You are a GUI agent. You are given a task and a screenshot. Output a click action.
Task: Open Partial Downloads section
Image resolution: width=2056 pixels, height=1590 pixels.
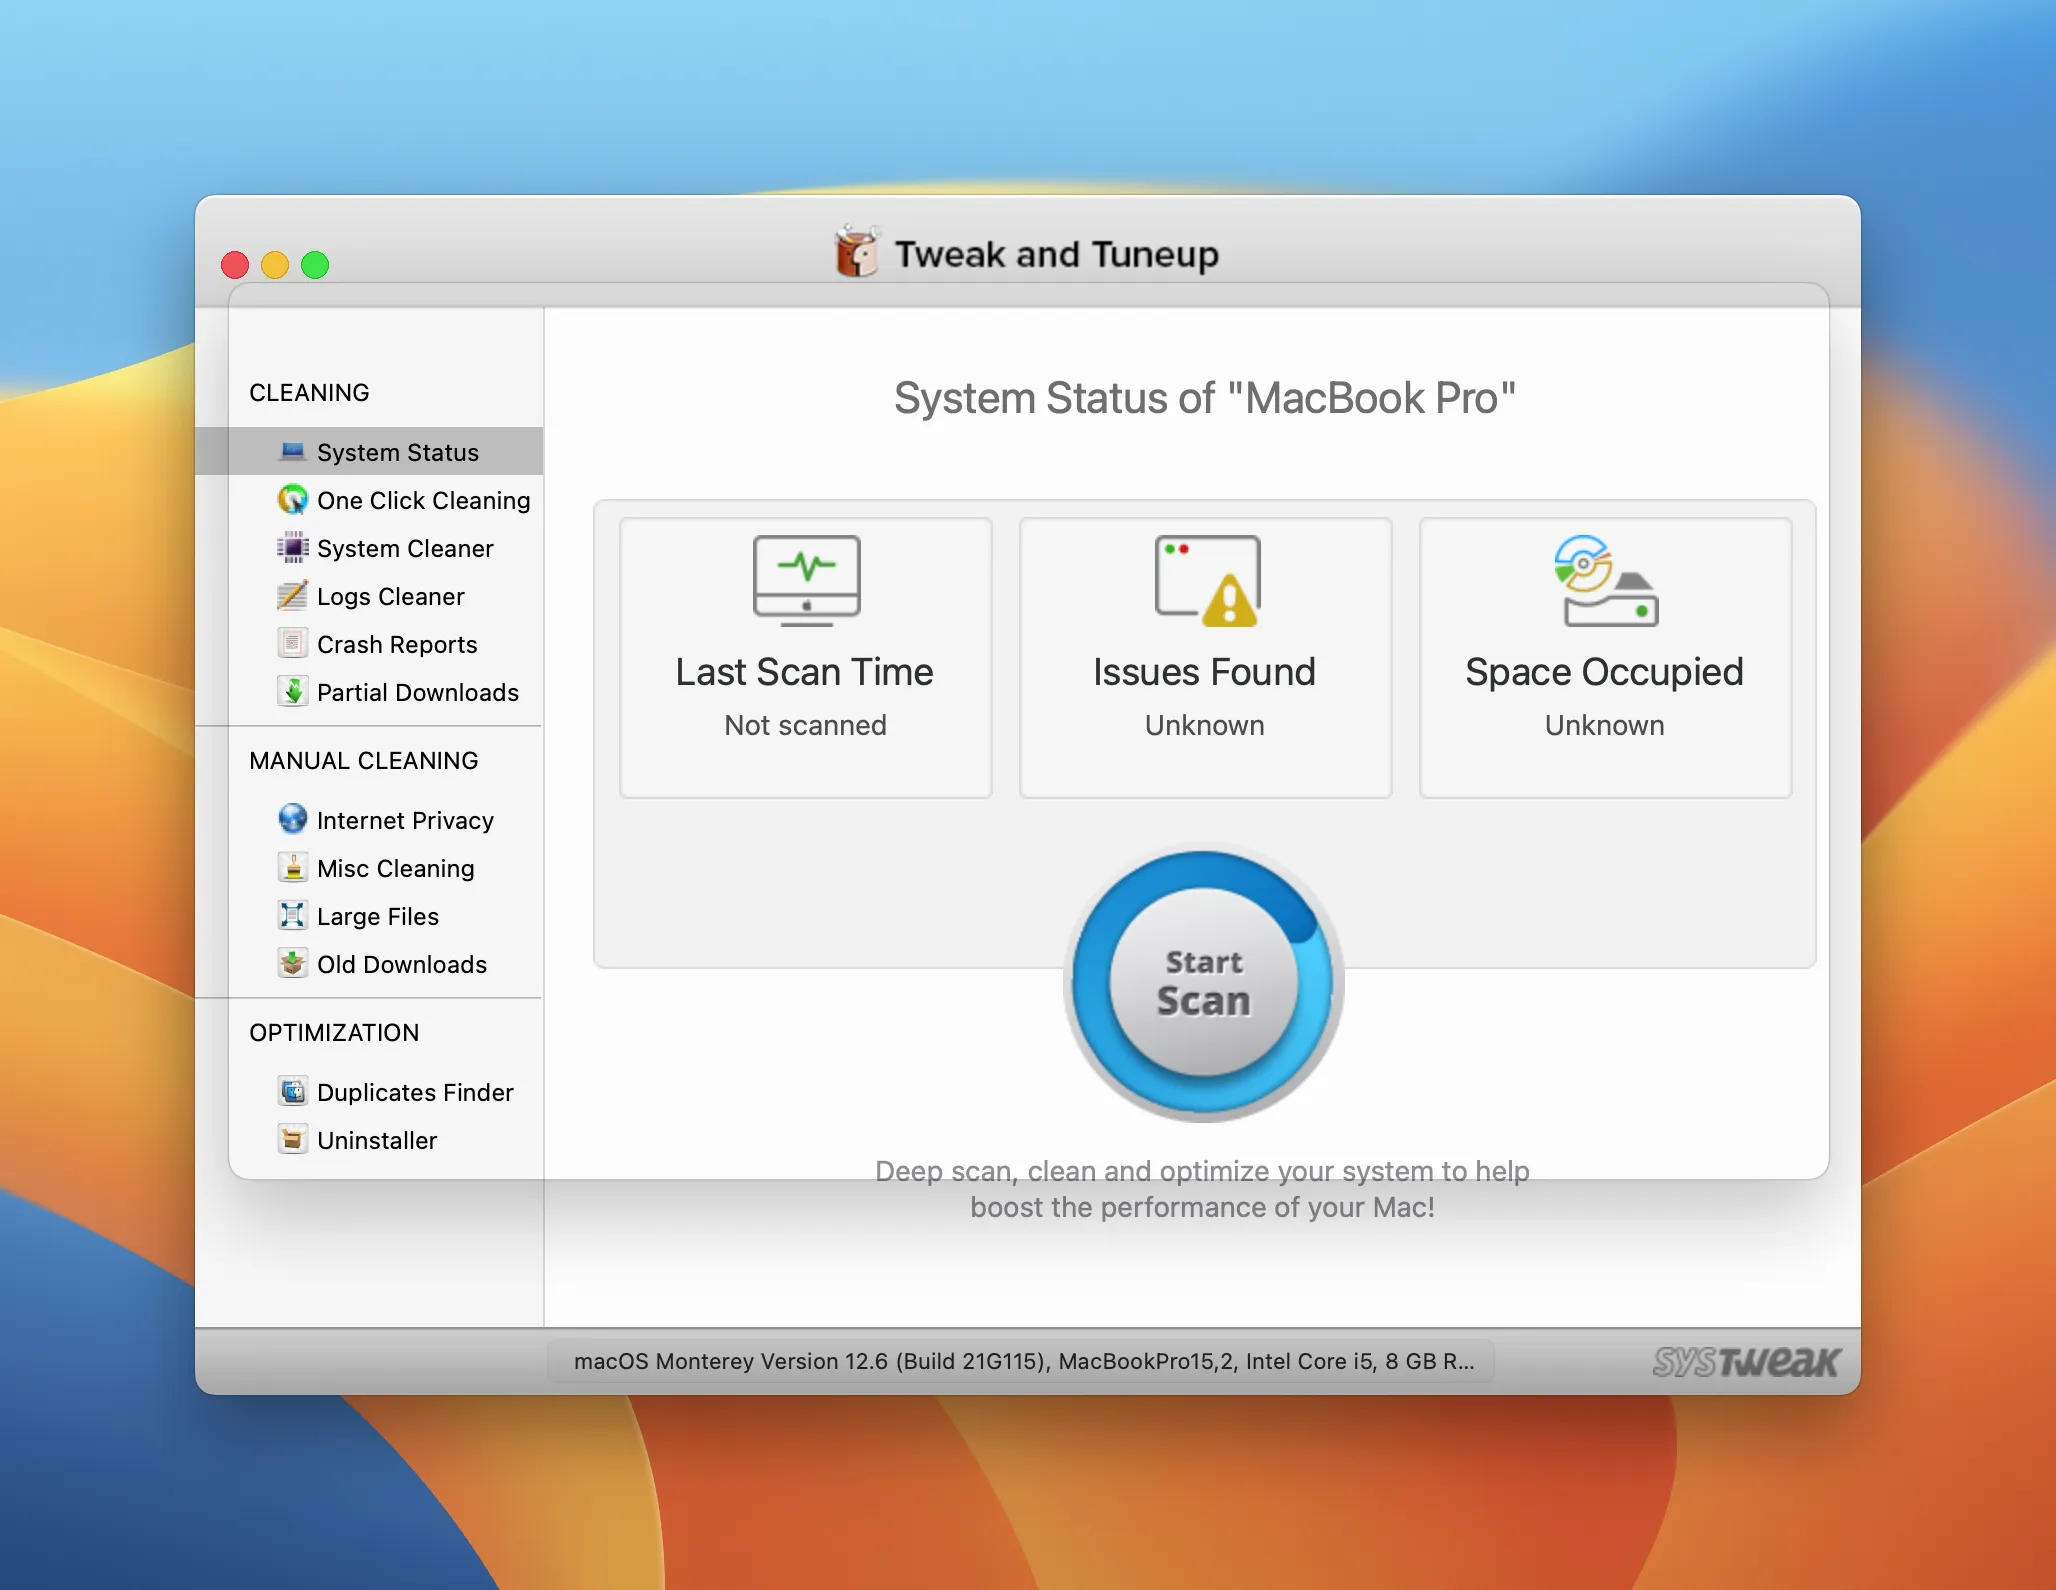pos(418,693)
